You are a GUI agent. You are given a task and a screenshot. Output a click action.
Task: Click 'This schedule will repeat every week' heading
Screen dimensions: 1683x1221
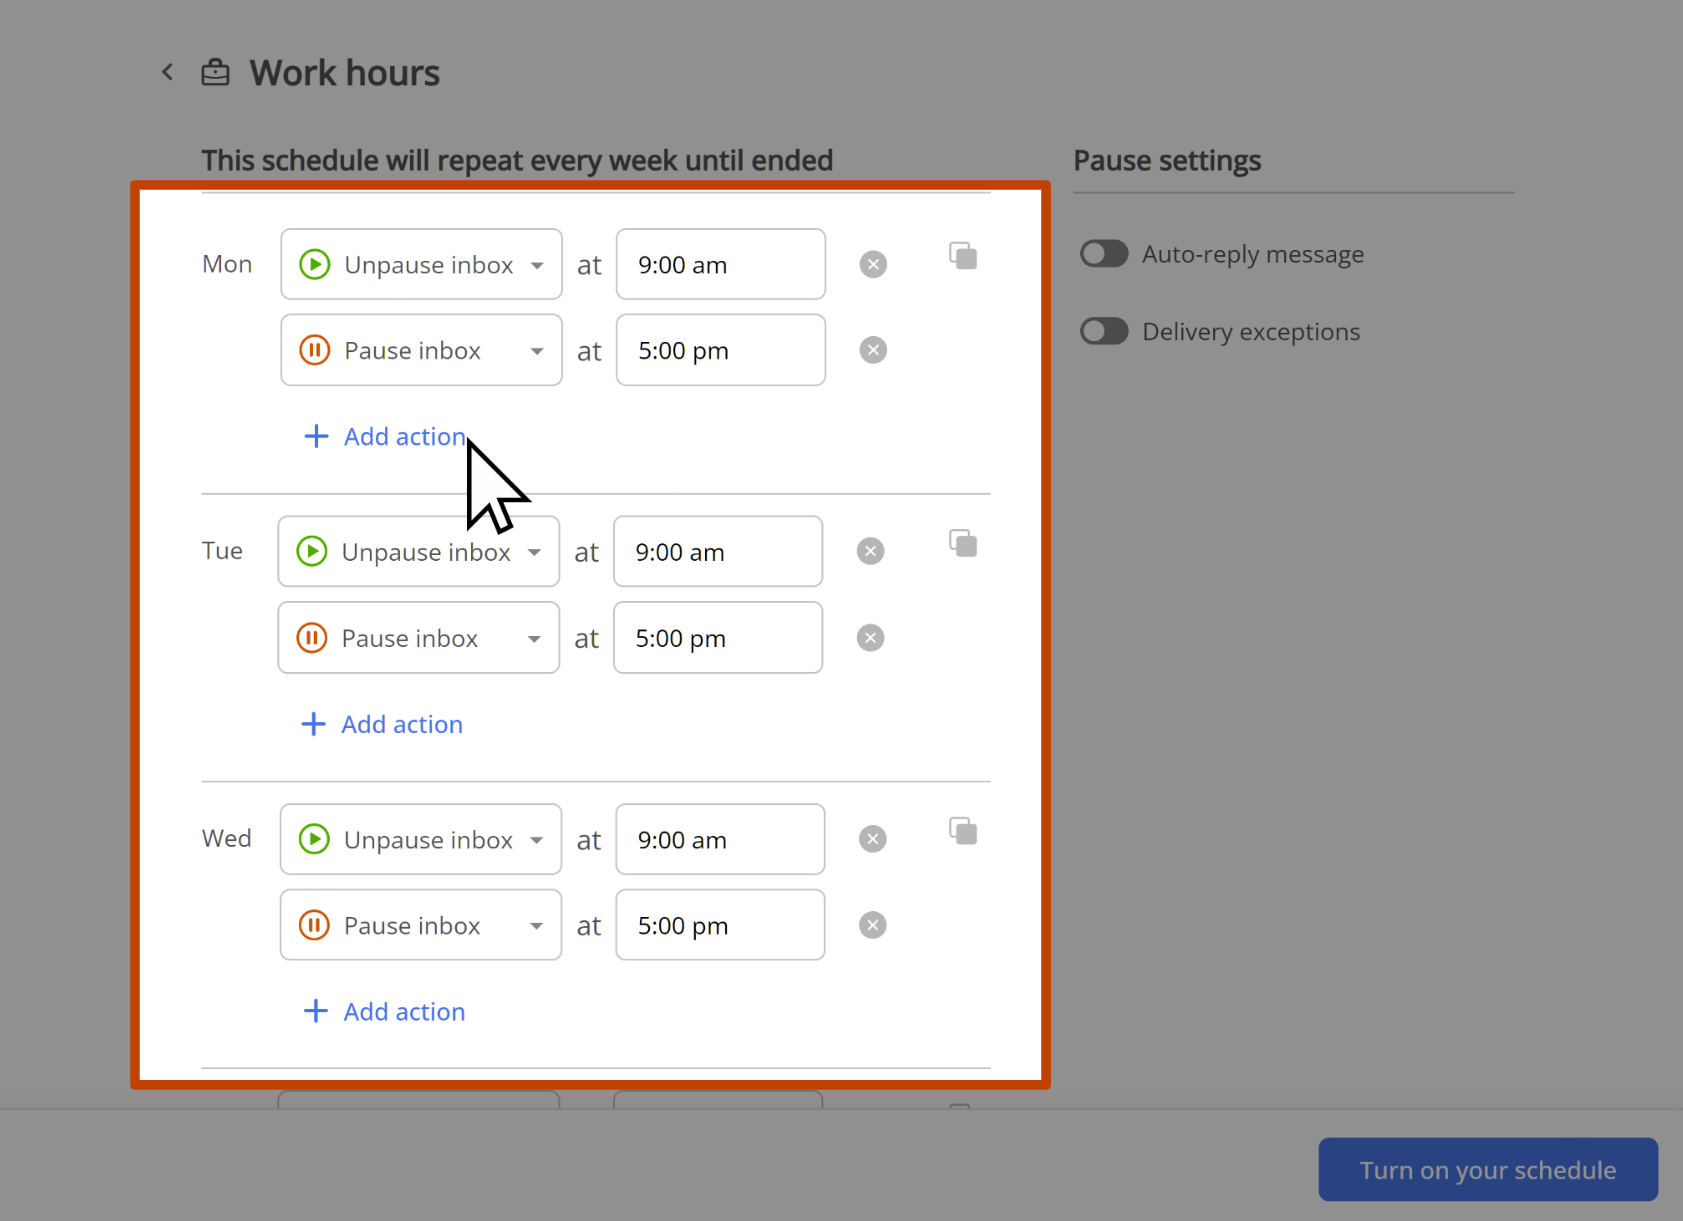517,160
